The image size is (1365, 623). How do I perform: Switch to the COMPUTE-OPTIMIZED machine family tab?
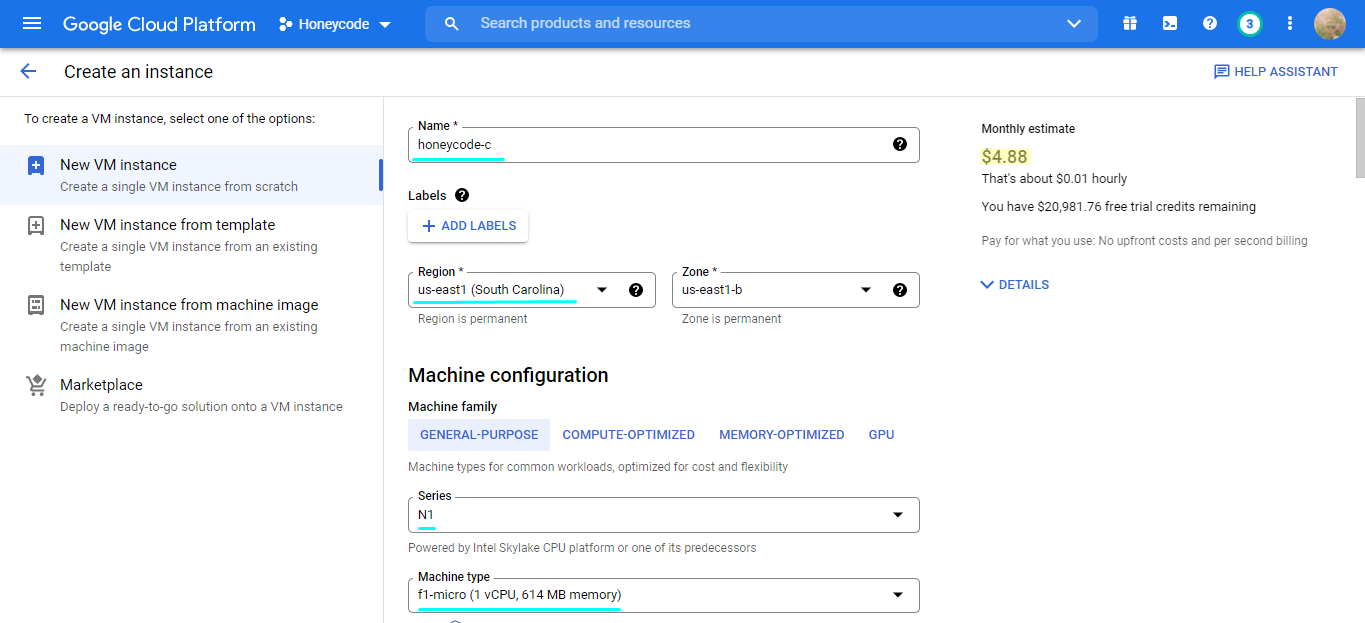[x=628, y=435]
